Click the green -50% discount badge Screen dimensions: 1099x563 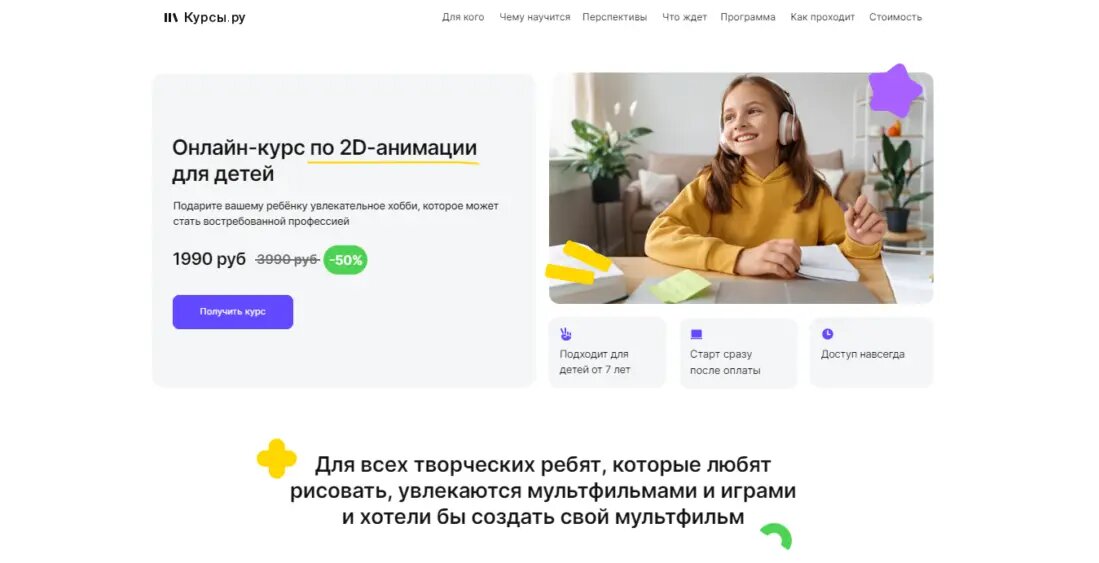click(x=346, y=260)
